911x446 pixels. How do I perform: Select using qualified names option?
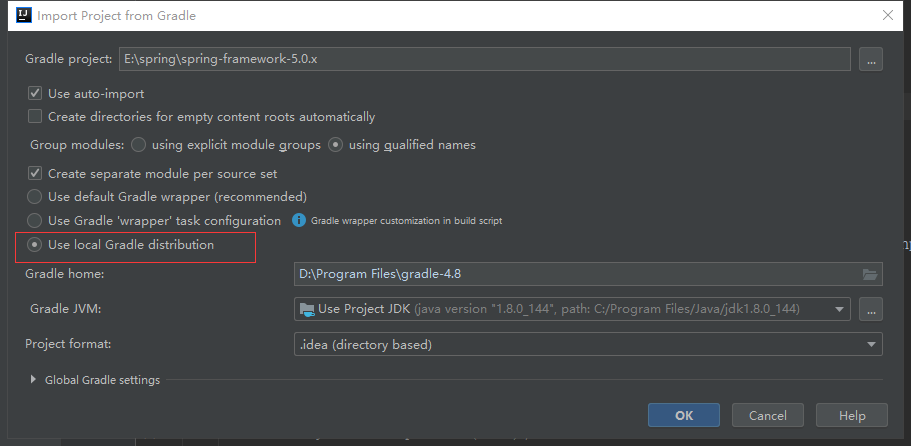336,145
